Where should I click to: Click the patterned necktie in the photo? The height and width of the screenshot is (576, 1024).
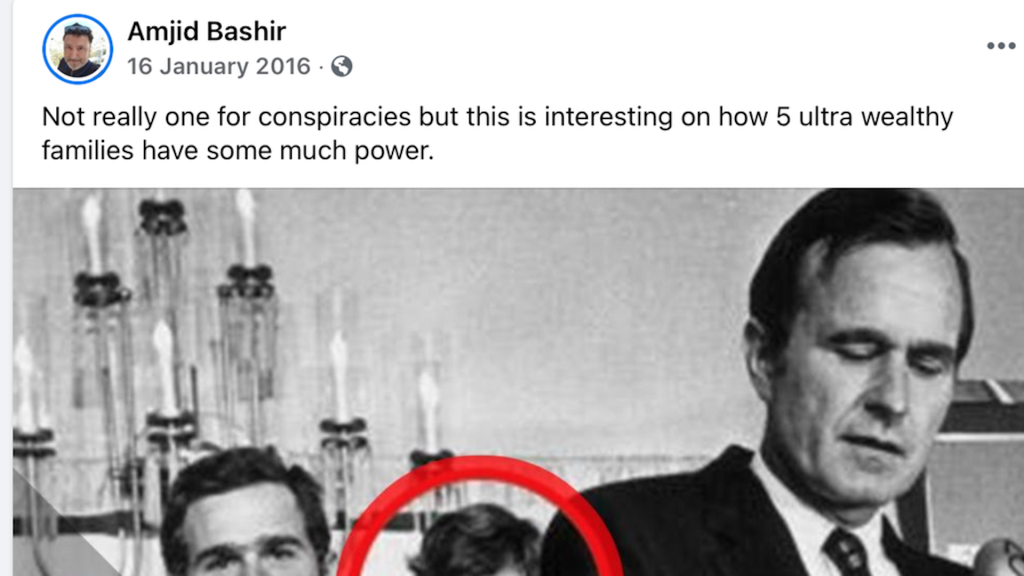845,553
